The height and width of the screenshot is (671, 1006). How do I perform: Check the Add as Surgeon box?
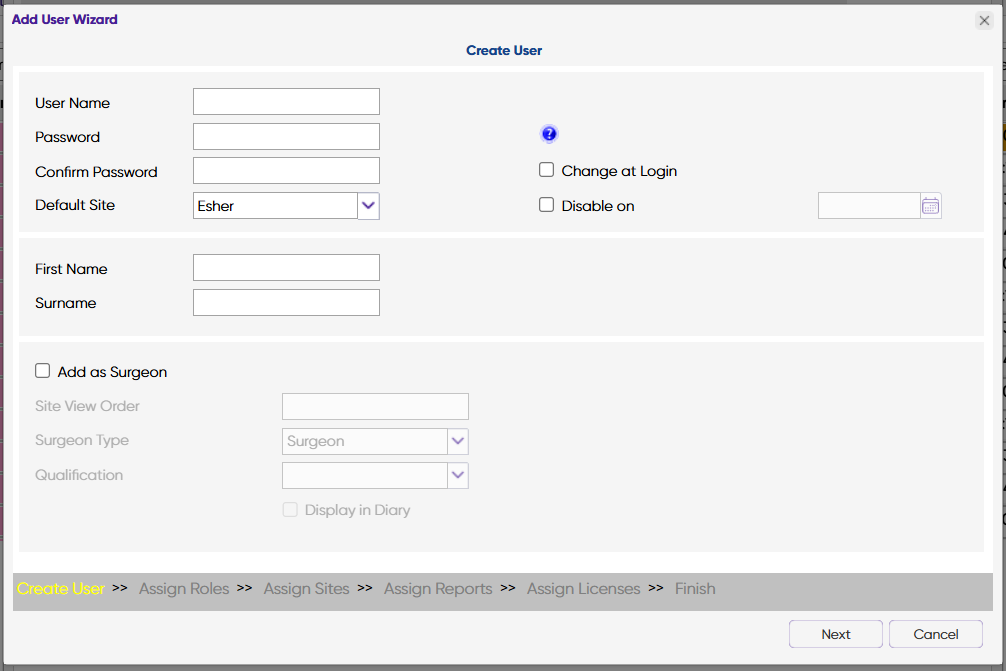click(x=42, y=371)
